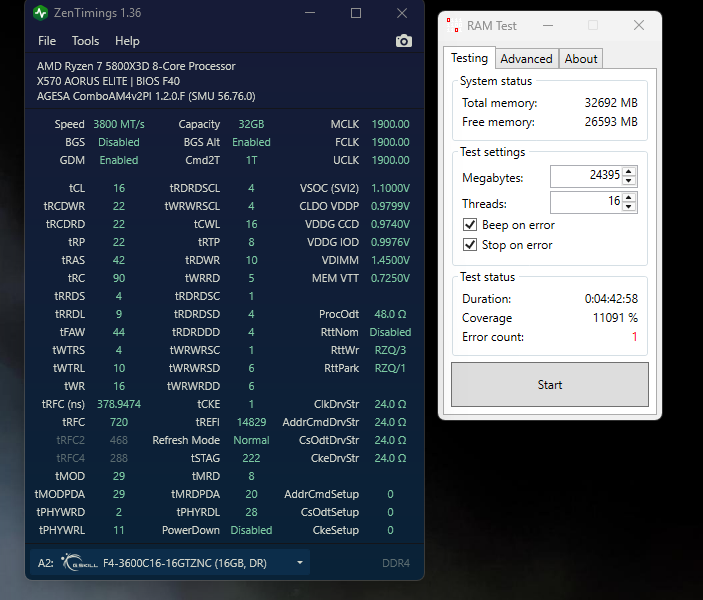This screenshot has height=600, width=703.
Task: Click the Speed value 3800 MT/s
Action: 119,124
